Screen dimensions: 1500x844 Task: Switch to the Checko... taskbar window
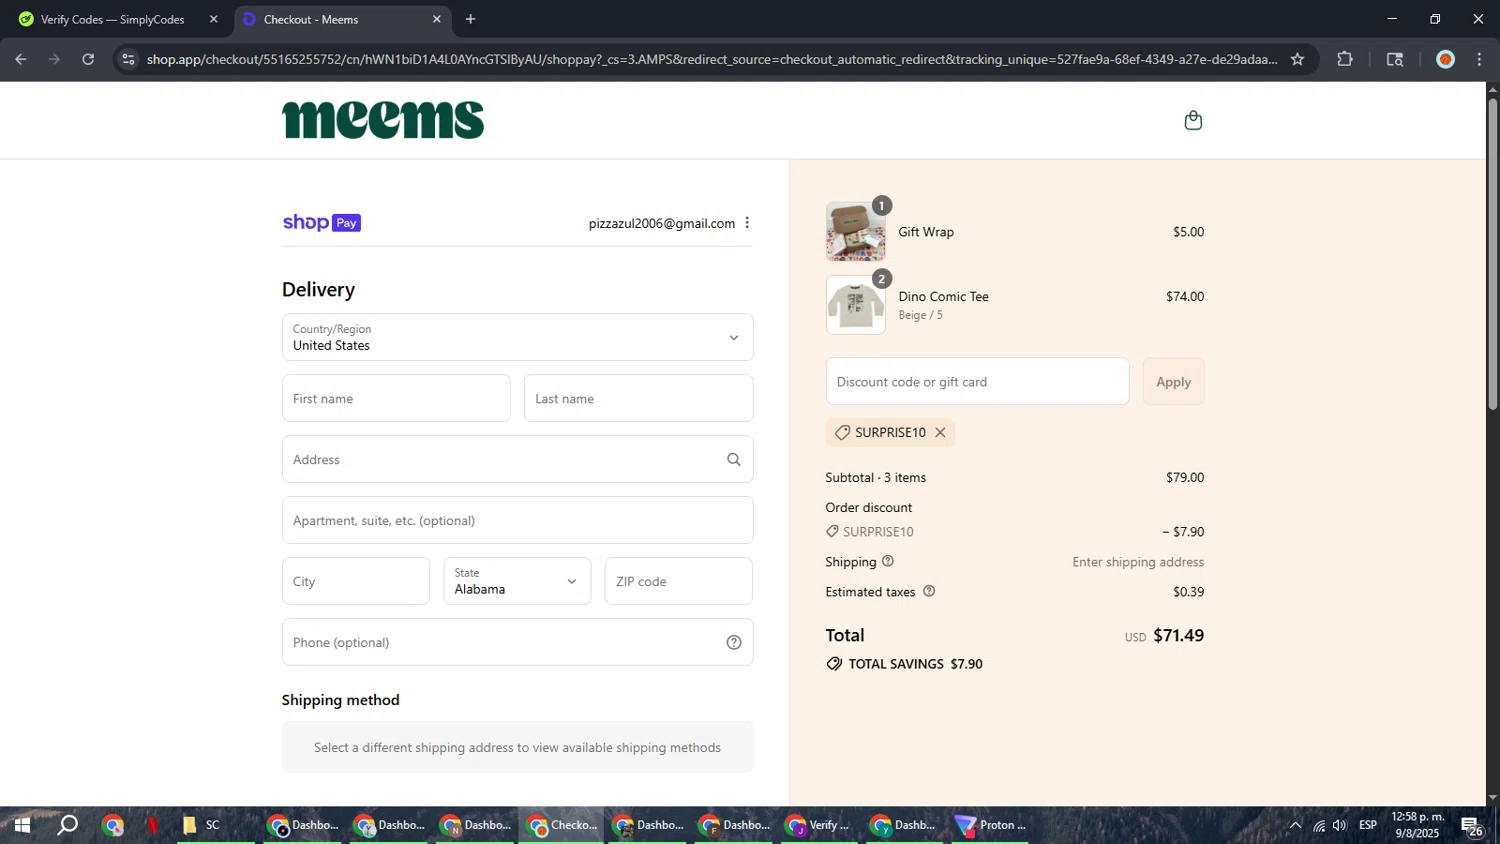point(561,825)
